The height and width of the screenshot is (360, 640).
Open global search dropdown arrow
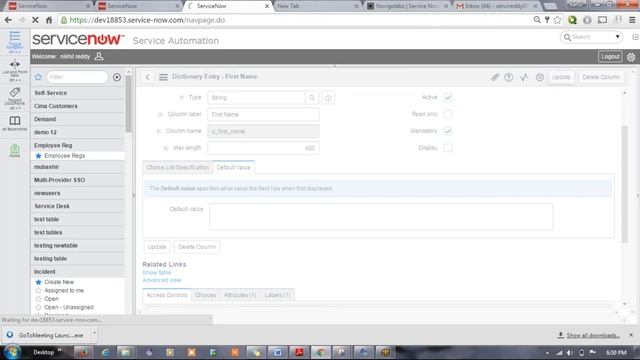[x=618, y=37]
